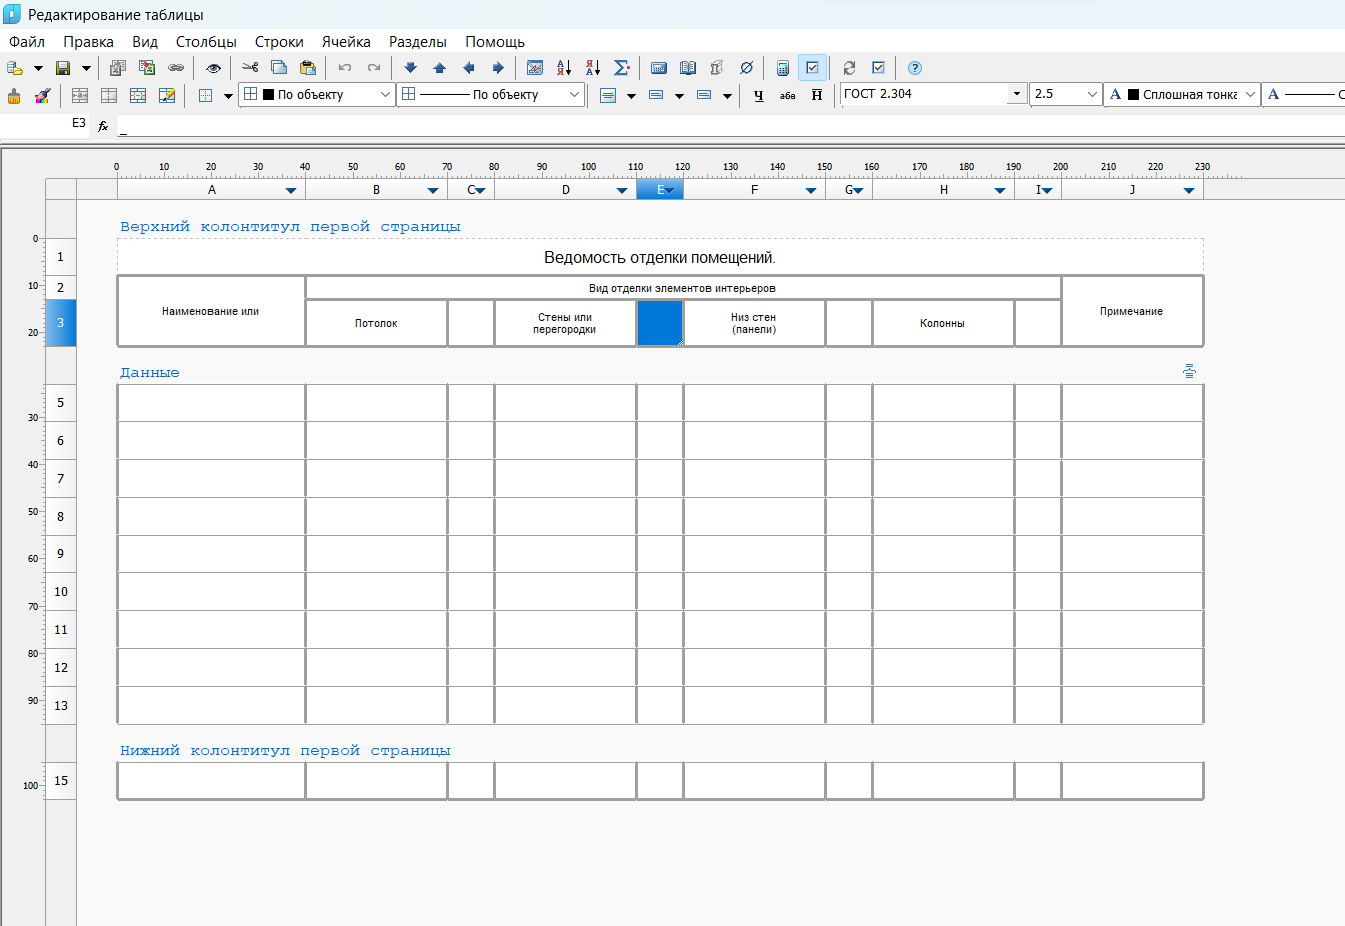Toggle the eye preview icon
This screenshot has height=926, width=1345.
pyautogui.click(x=213, y=68)
